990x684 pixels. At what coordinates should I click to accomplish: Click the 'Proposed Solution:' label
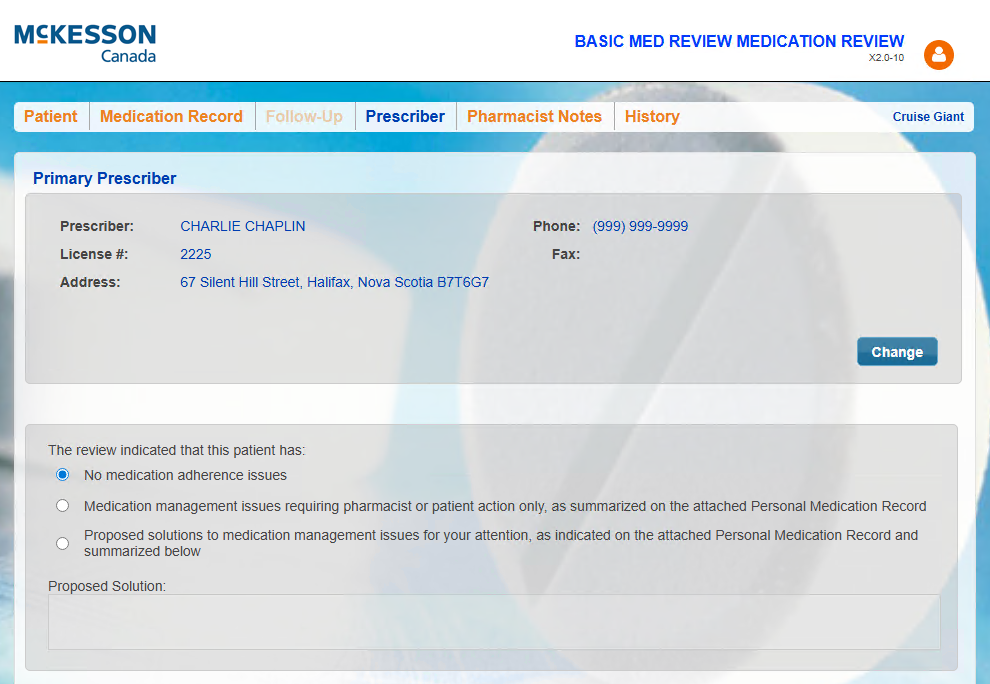pos(107,586)
